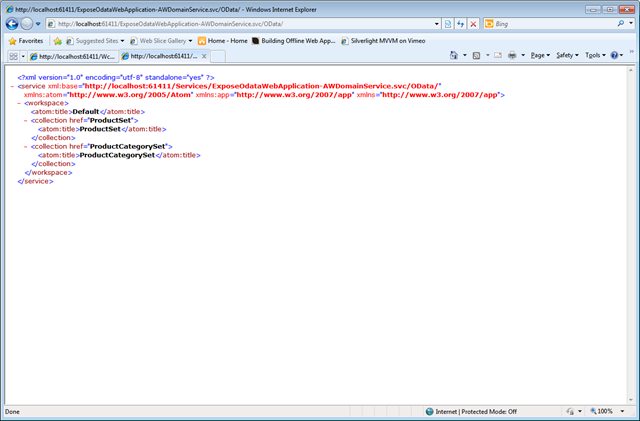
Task: Collapse the ProductCategorySet collection node
Action: (25, 147)
